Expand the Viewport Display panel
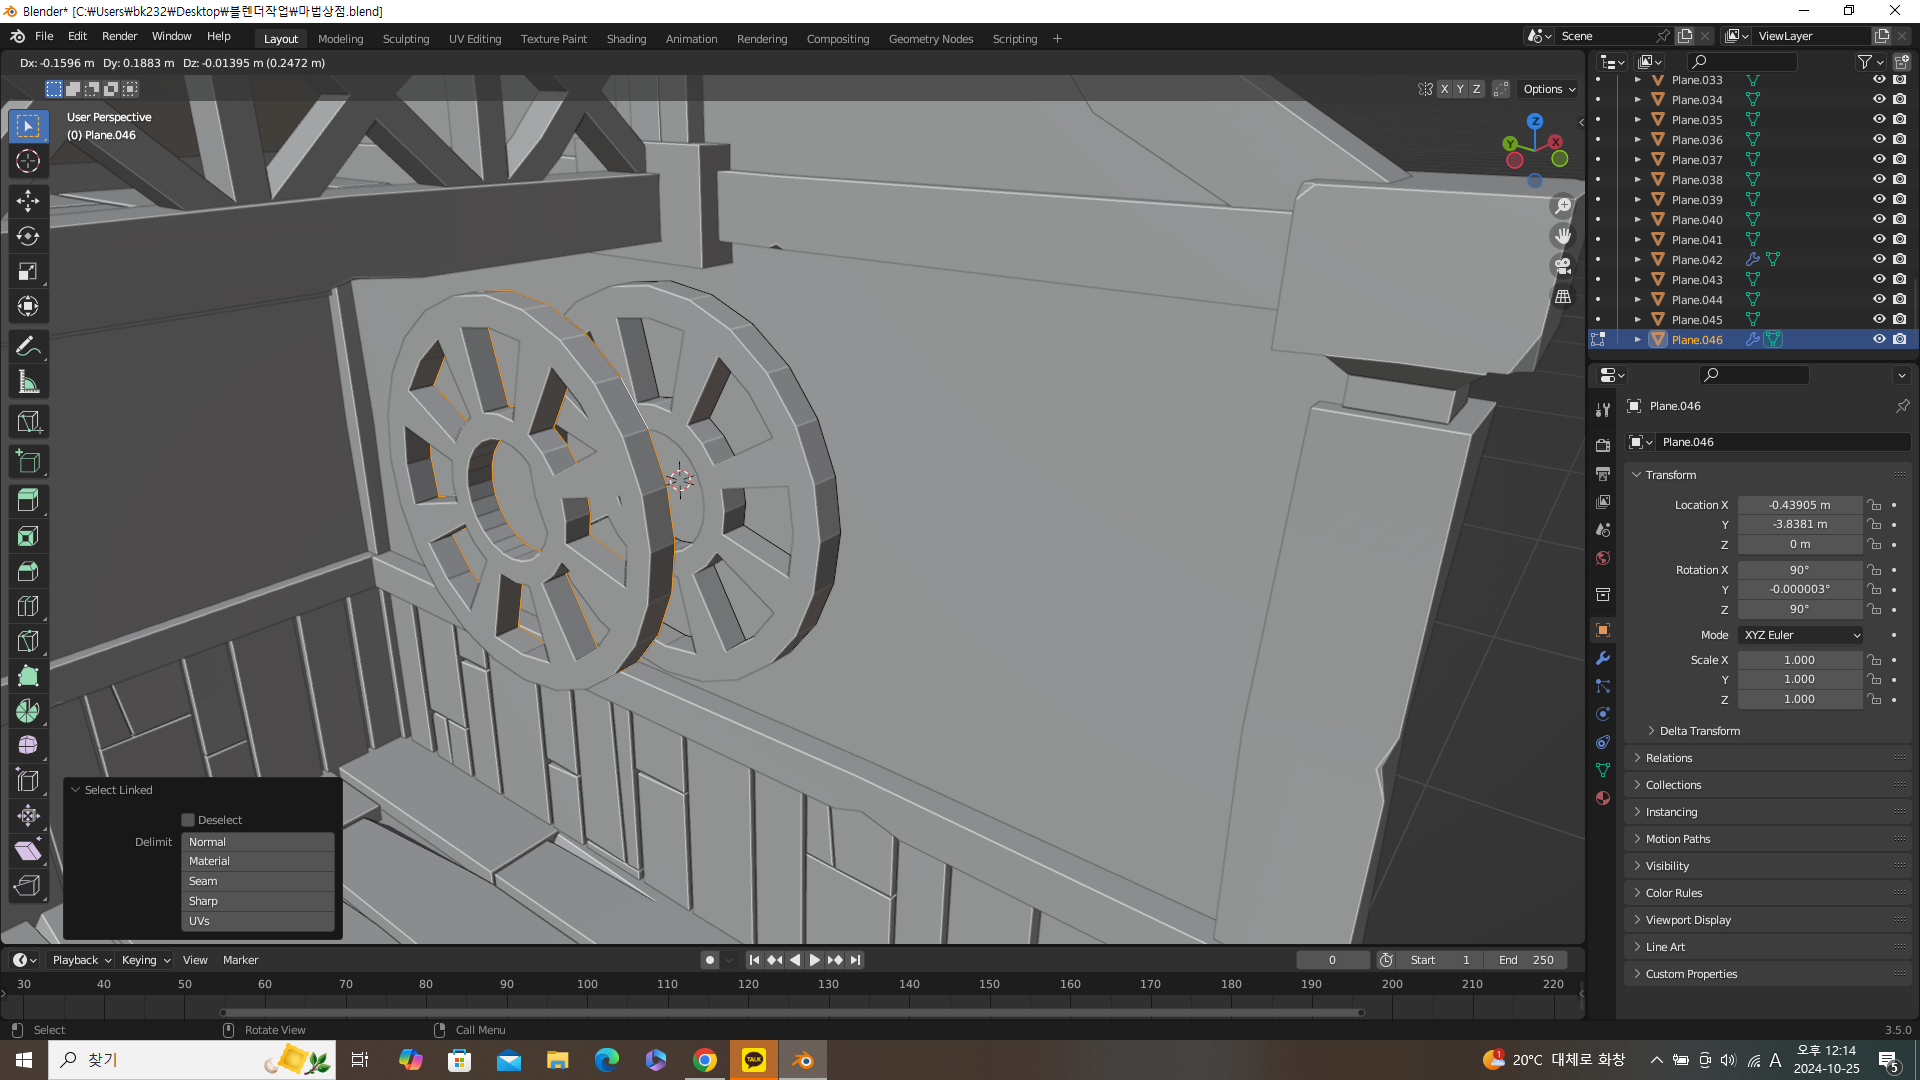This screenshot has width=1920, height=1080. point(1688,920)
